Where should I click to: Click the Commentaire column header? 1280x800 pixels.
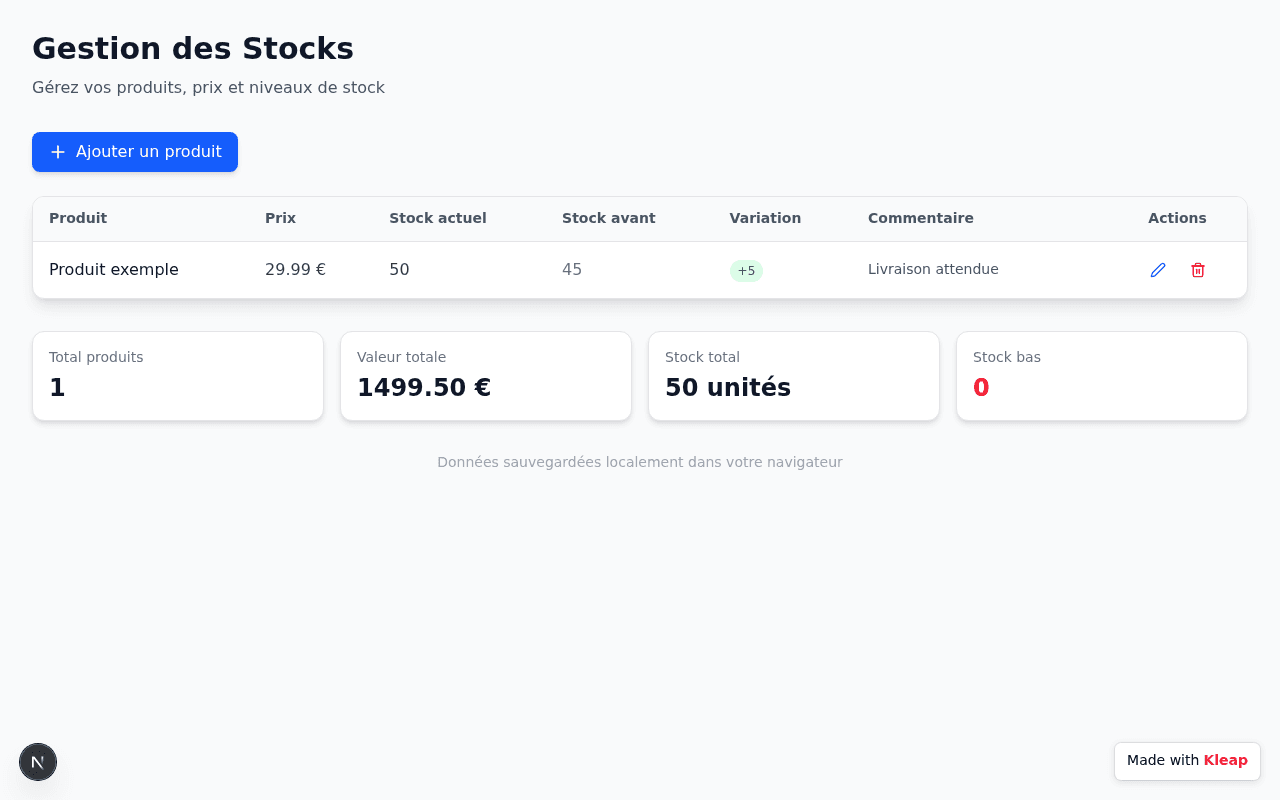(921, 218)
